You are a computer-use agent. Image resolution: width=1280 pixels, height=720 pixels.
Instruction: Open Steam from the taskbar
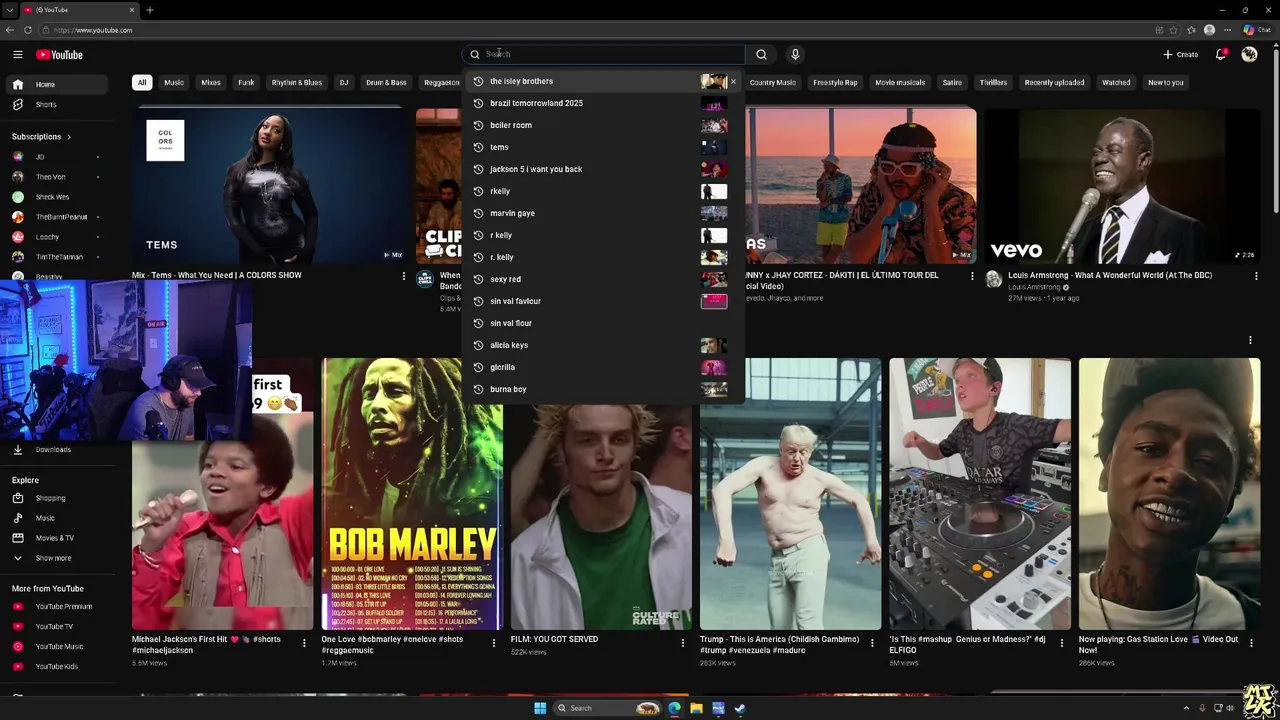740,708
